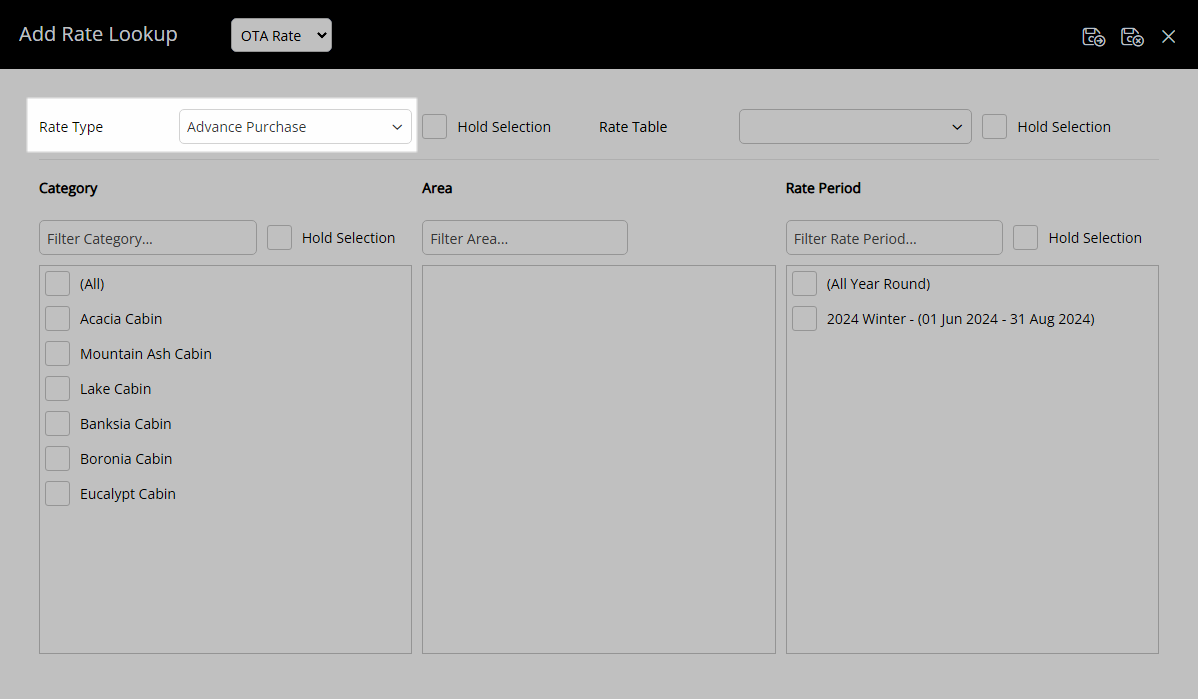This screenshot has height=699, width=1198.
Task: Tick Hold Selection beside Rate Type
Action: (x=435, y=127)
